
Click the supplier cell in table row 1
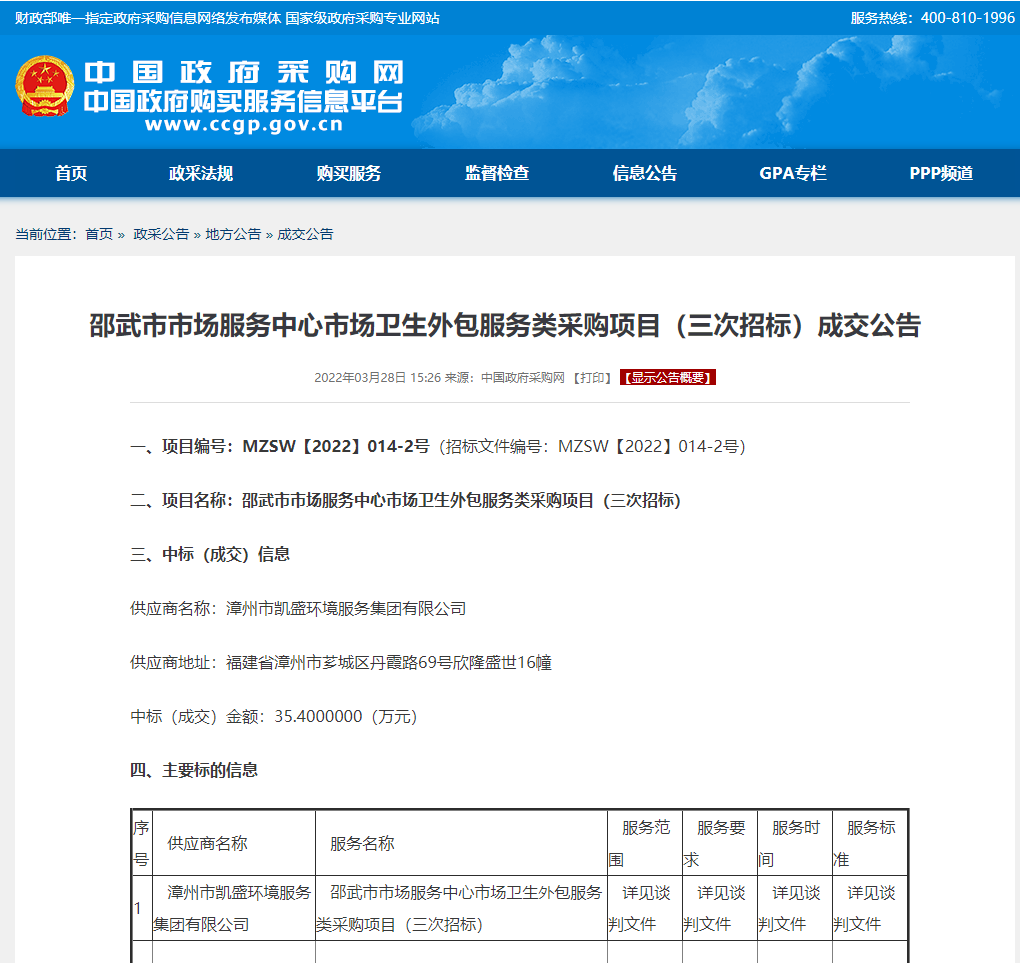click(234, 908)
